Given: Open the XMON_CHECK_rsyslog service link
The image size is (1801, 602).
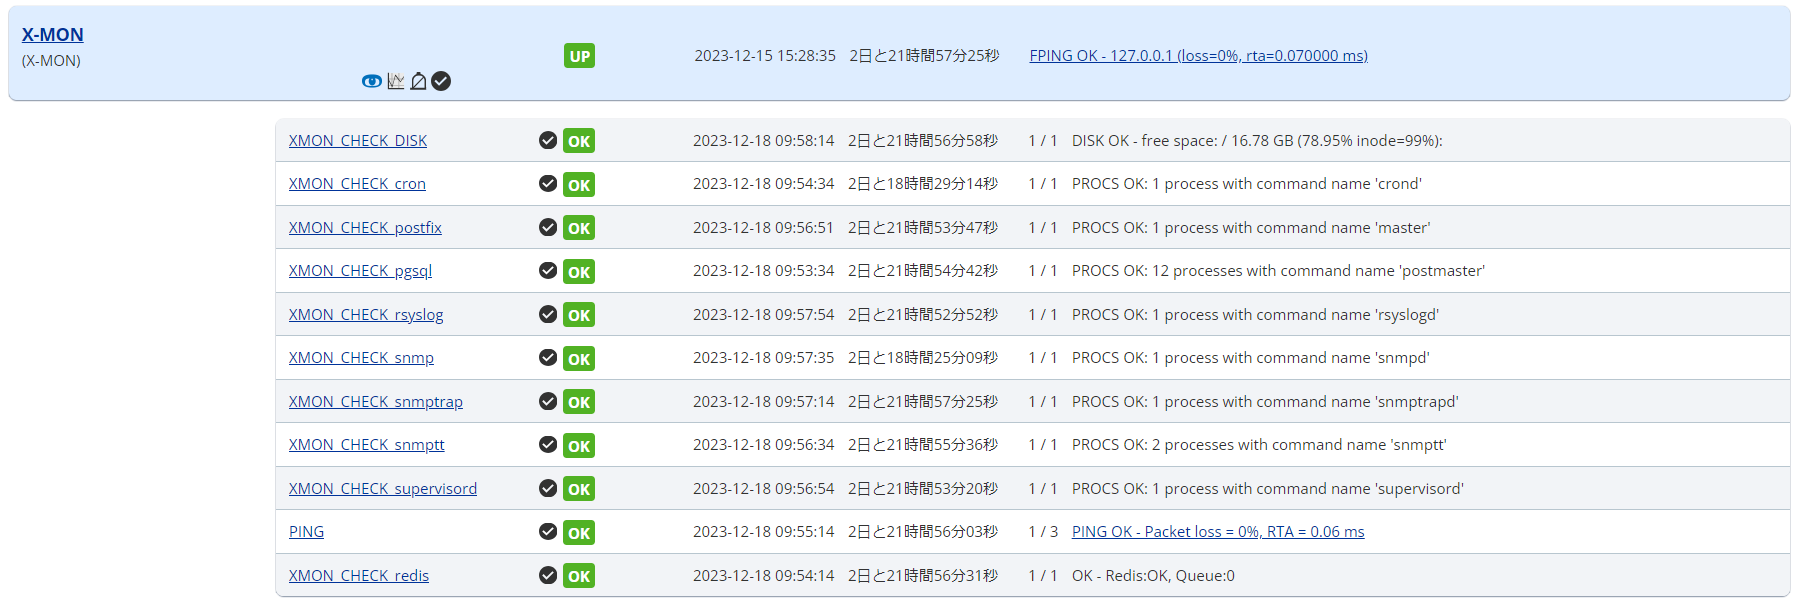Looking at the screenshot, I should click(366, 315).
